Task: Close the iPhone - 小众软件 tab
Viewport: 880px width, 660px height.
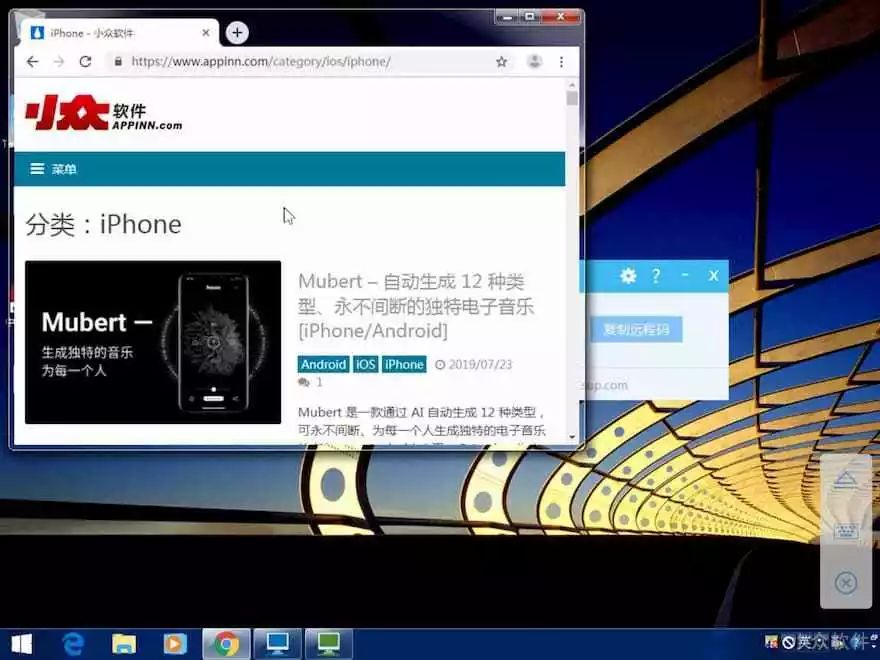Action: tap(206, 33)
